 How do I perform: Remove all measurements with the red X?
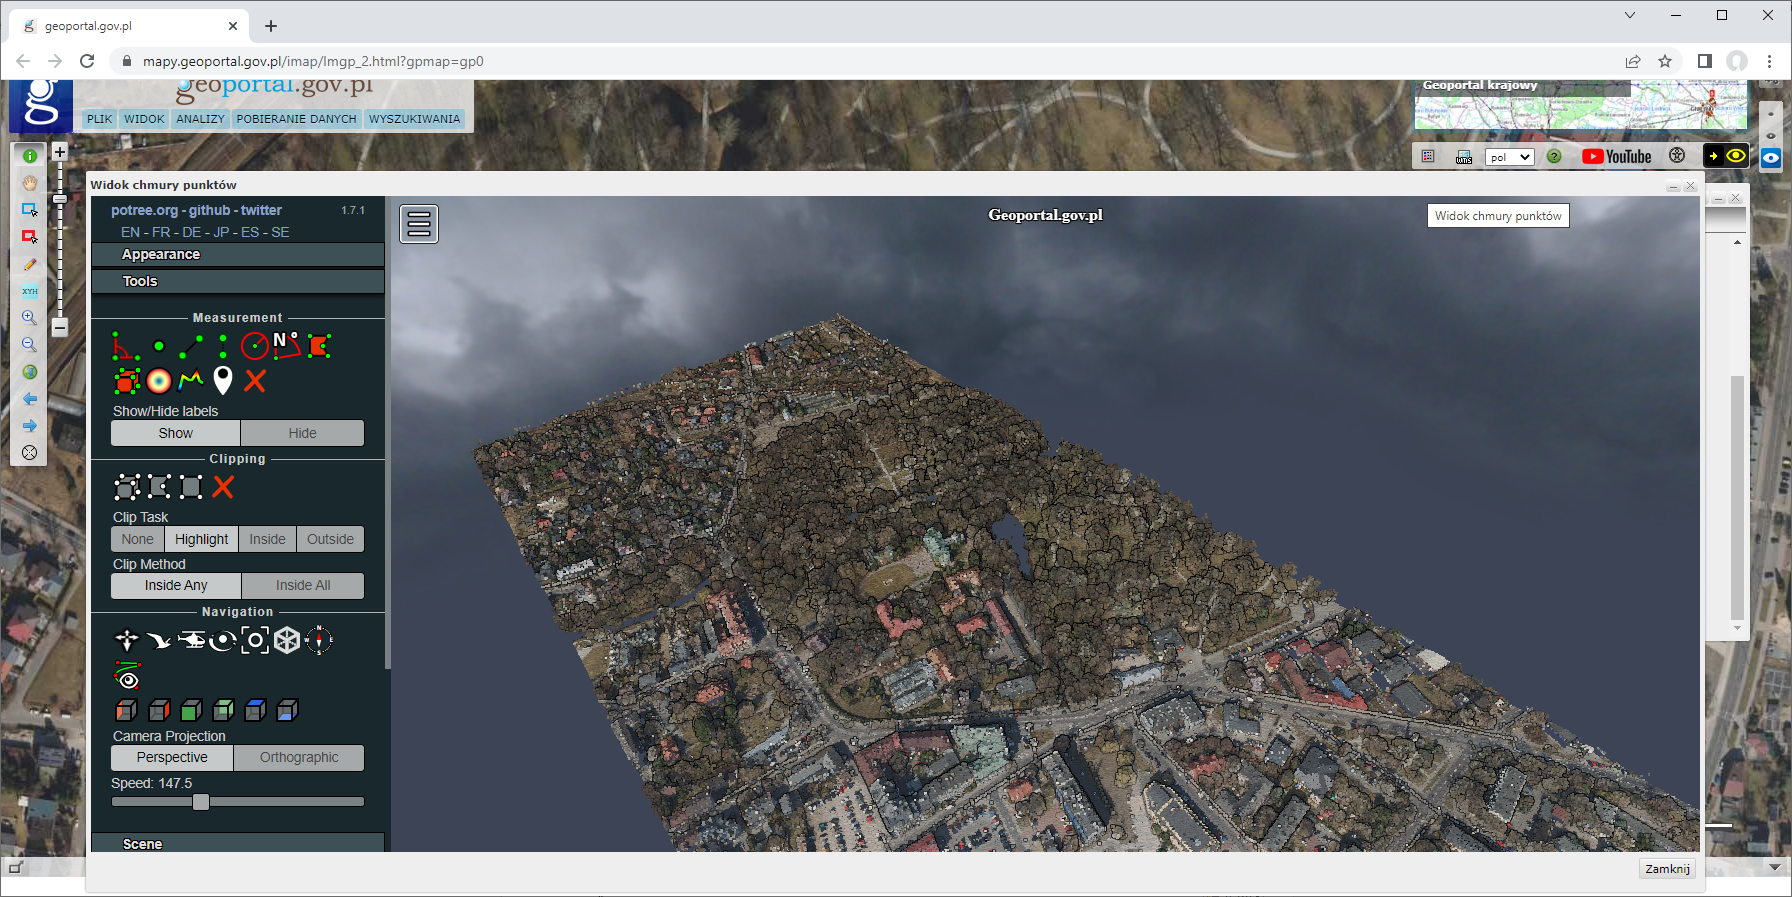pyautogui.click(x=255, y=381)
